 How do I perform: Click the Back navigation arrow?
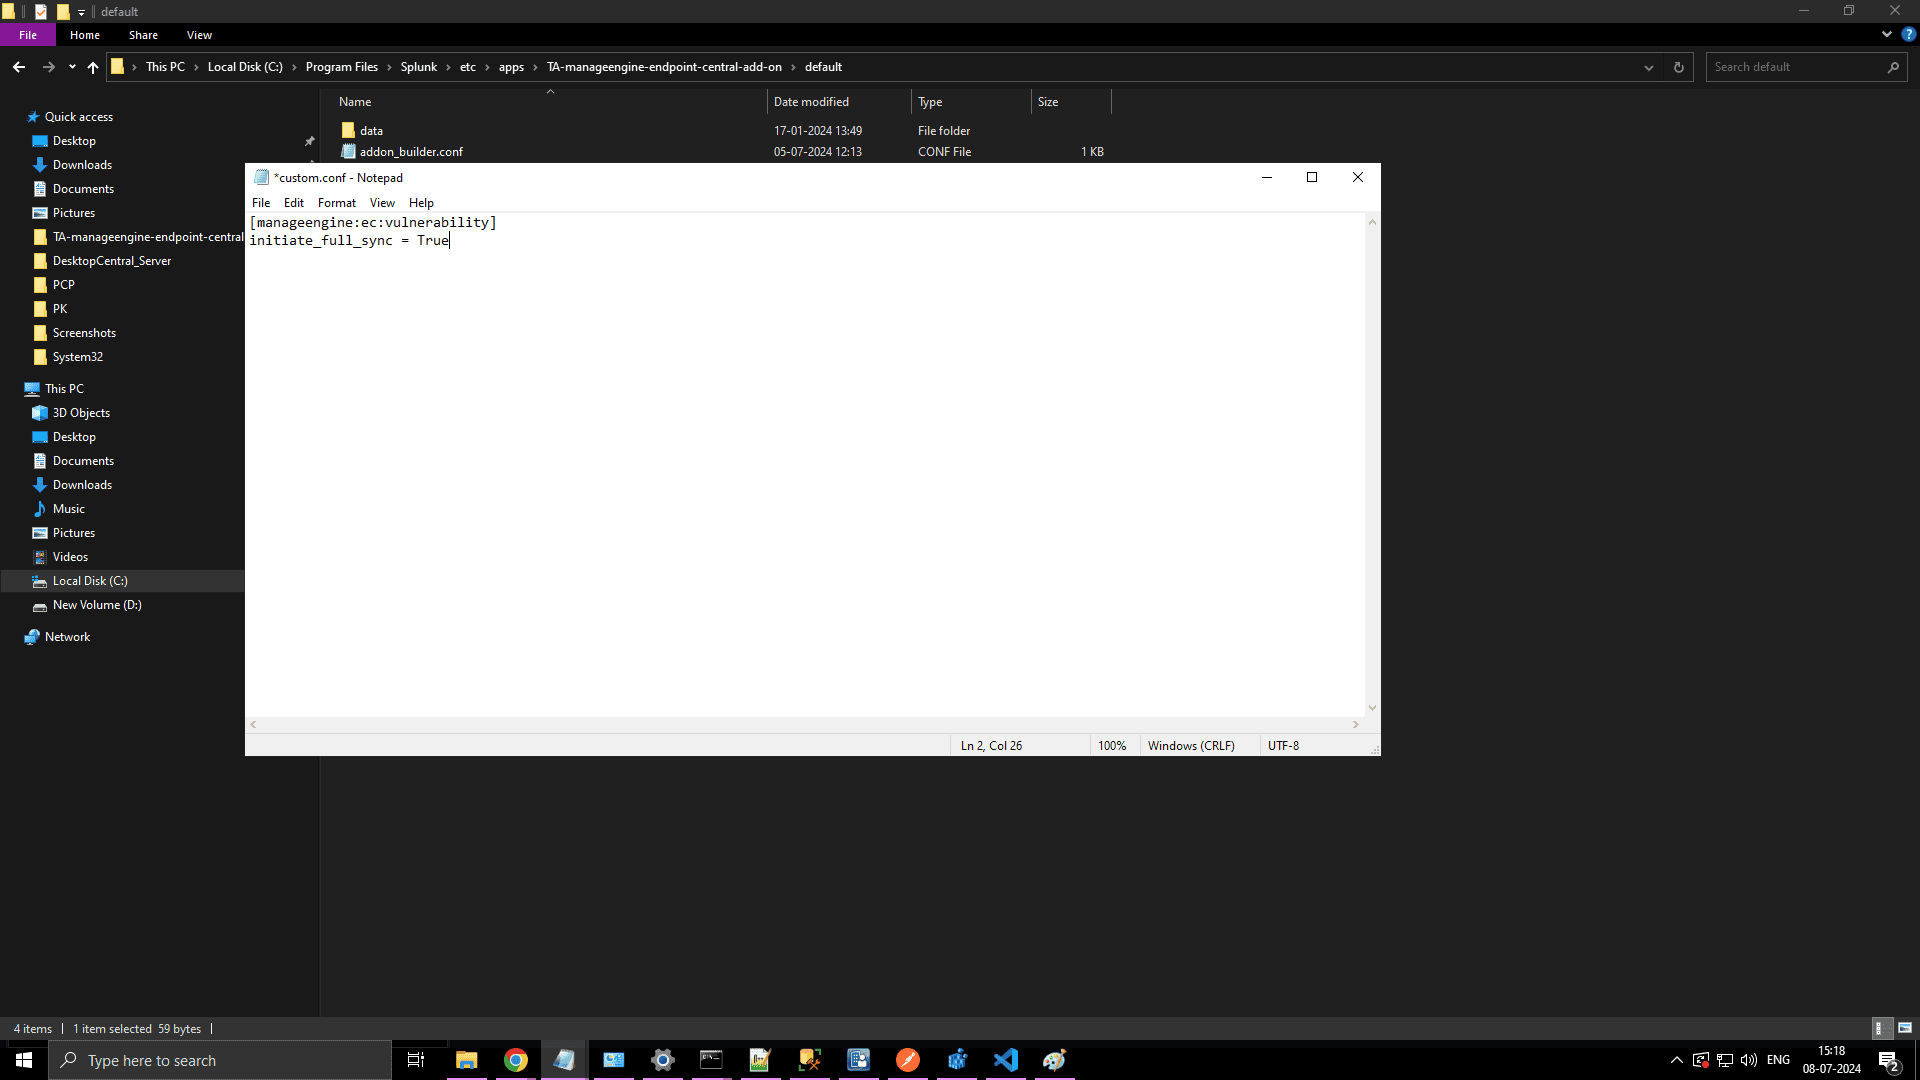click(19, 67)
